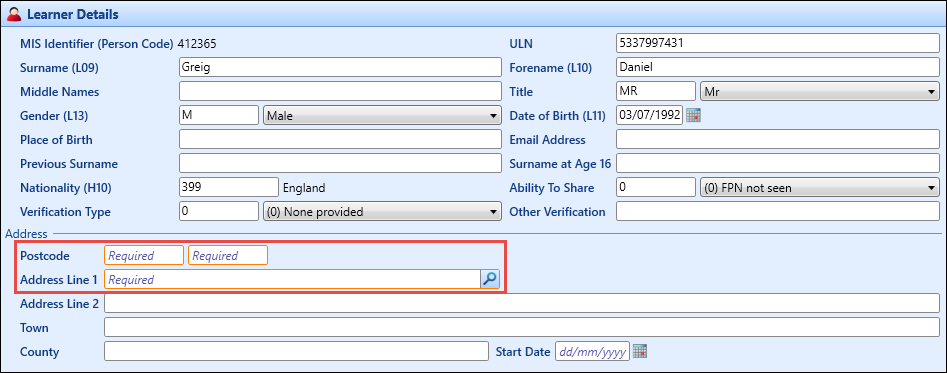
Task: Click the Surname field containing Greig
Action: click(x=340, y=67)
